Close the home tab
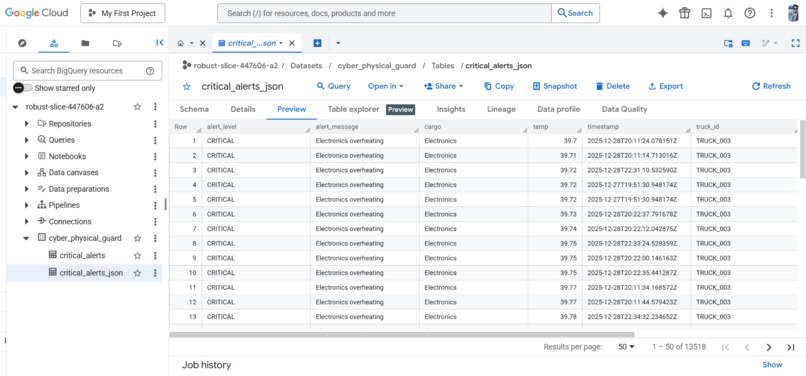The image size is (806, 376). pyautogui.click(x=203, y=43)
